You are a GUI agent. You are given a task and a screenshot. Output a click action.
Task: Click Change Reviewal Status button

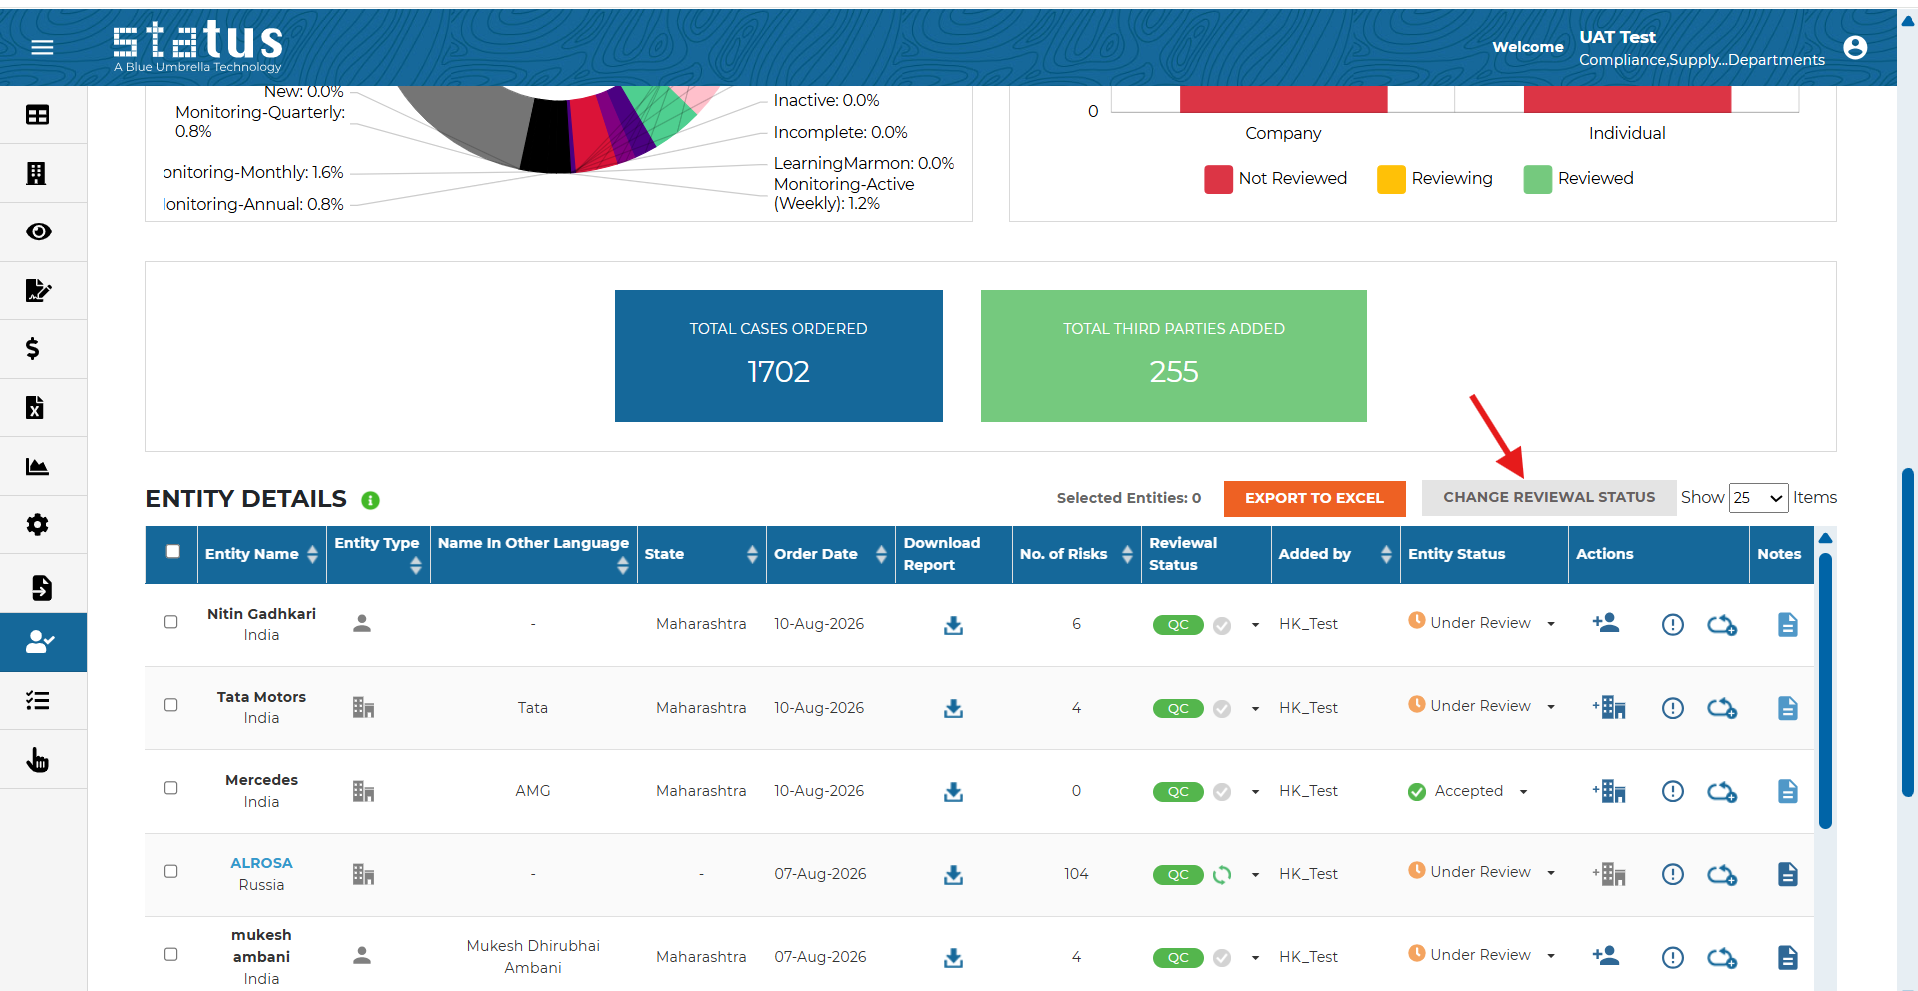(1548, 497)
